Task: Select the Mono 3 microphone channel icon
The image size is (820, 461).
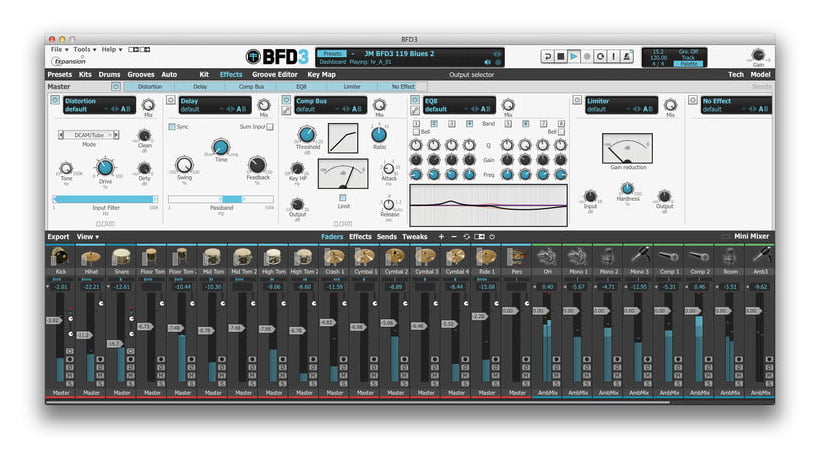Action: (639, 257)
